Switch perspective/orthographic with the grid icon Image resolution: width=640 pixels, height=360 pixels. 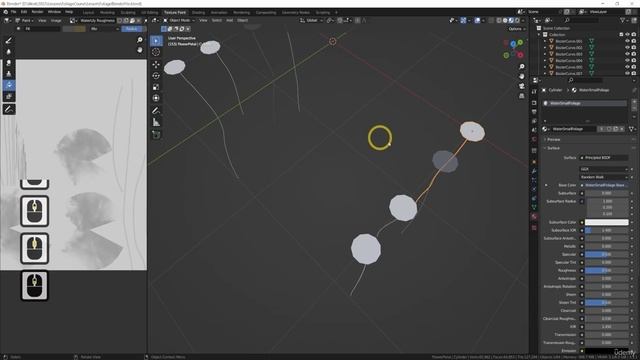coord(522,96)
